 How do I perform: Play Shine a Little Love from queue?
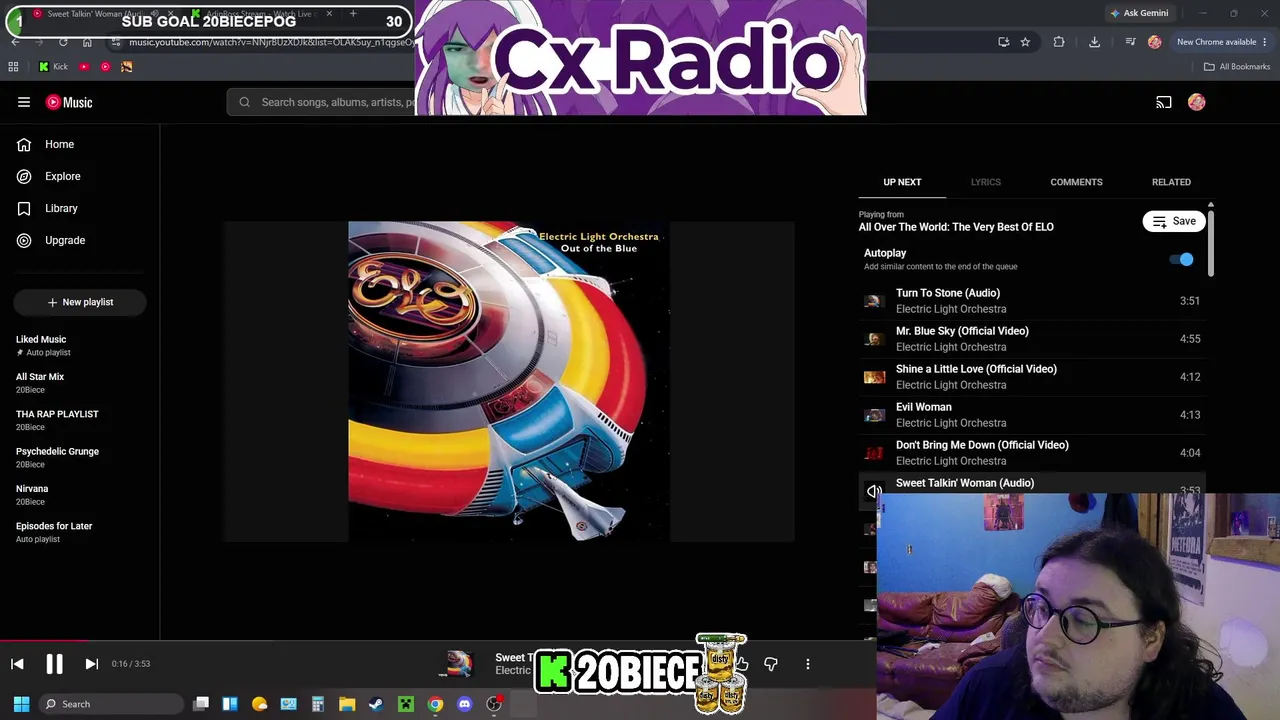click(1032, 377)
